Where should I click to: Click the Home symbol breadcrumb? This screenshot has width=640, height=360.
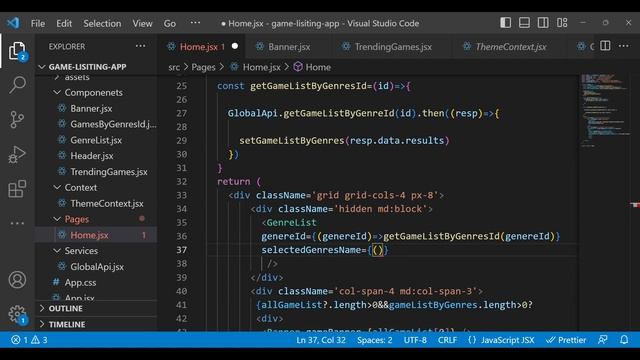point(312,67)
